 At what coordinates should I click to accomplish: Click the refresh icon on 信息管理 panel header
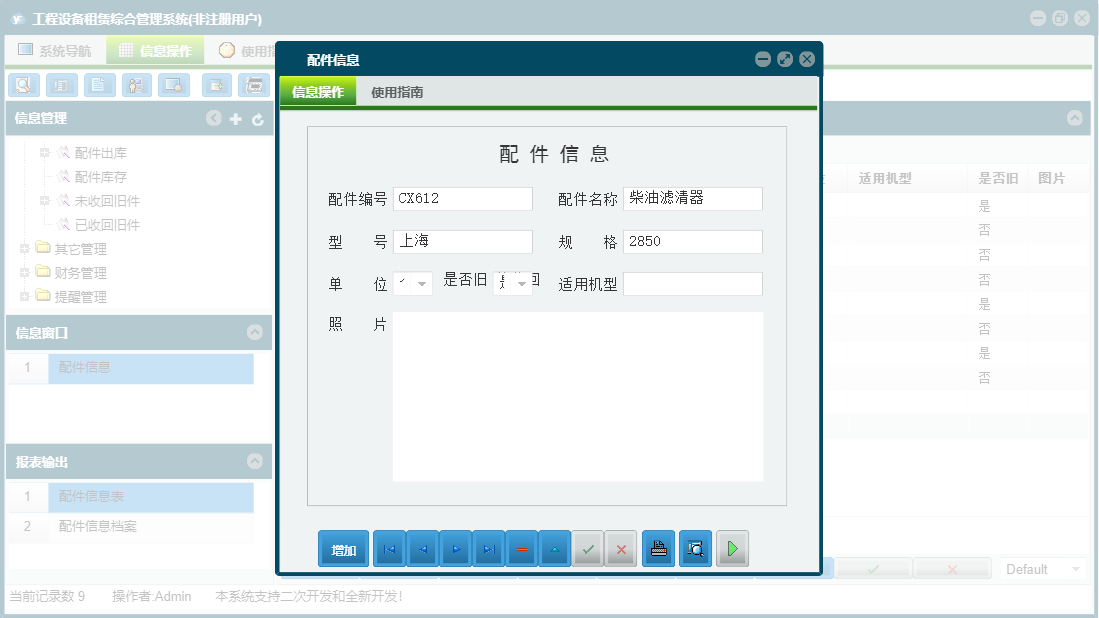click(258, 118)
